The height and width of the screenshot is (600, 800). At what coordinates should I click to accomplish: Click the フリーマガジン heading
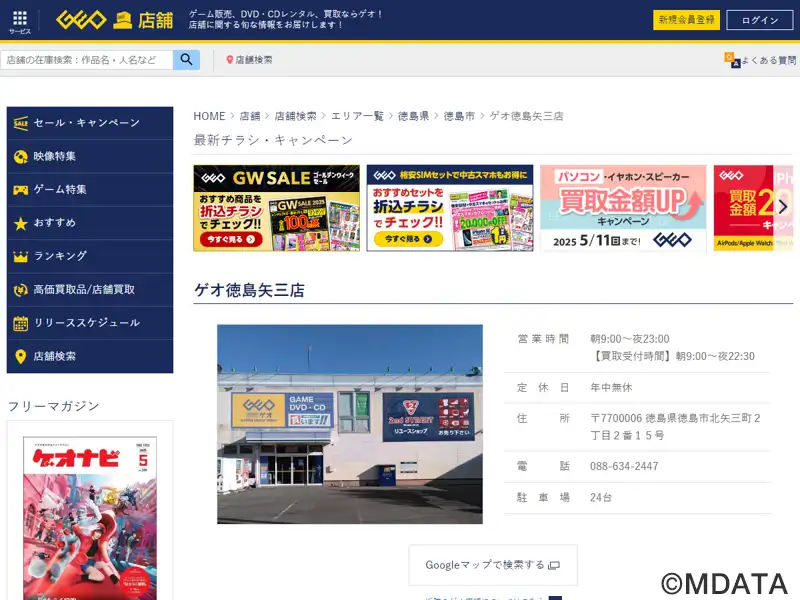(54, 406)
